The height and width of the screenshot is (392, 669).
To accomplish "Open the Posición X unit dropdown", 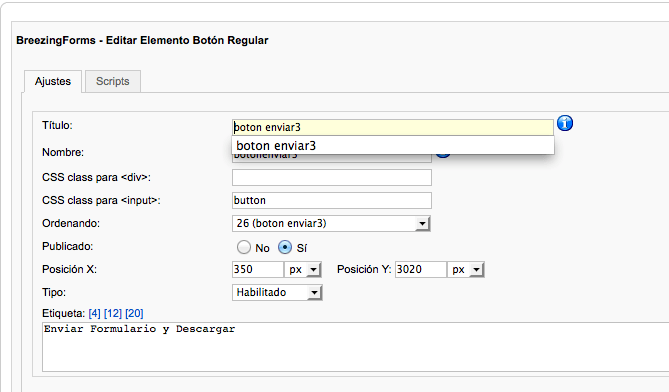I will tap(303, 270).
